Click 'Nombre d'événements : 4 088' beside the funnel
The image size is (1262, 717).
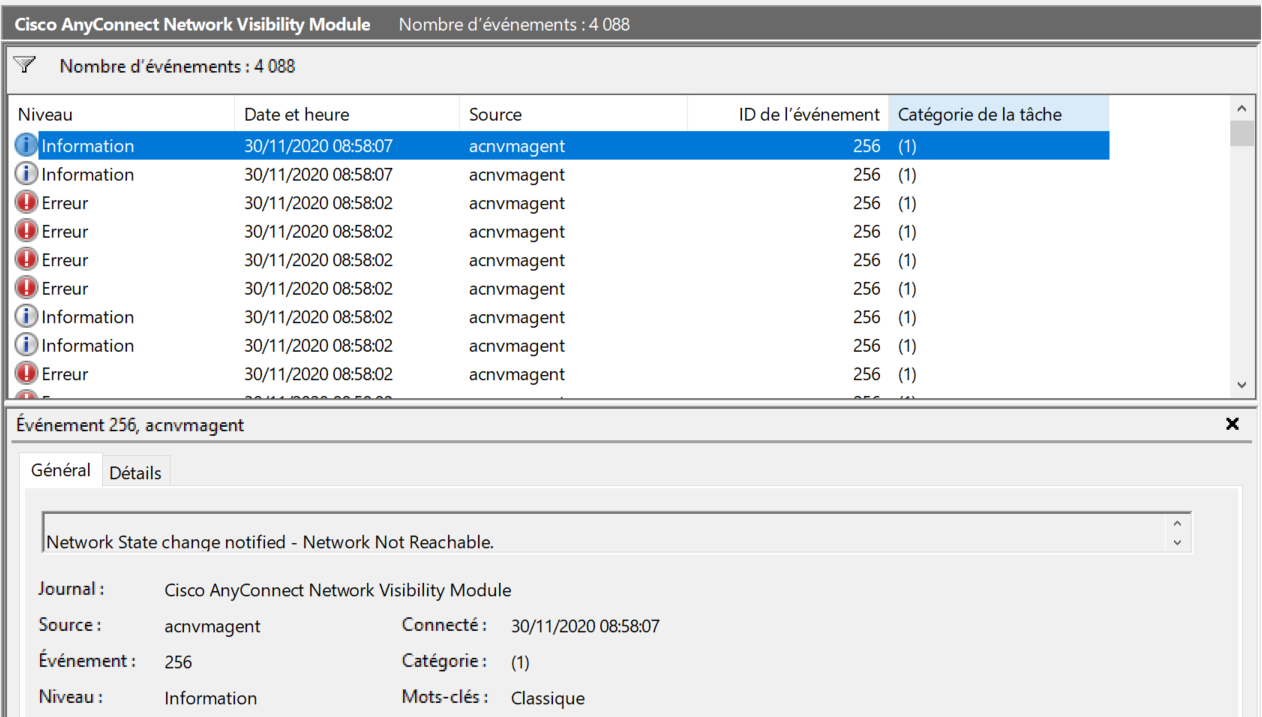click(177, 66)
